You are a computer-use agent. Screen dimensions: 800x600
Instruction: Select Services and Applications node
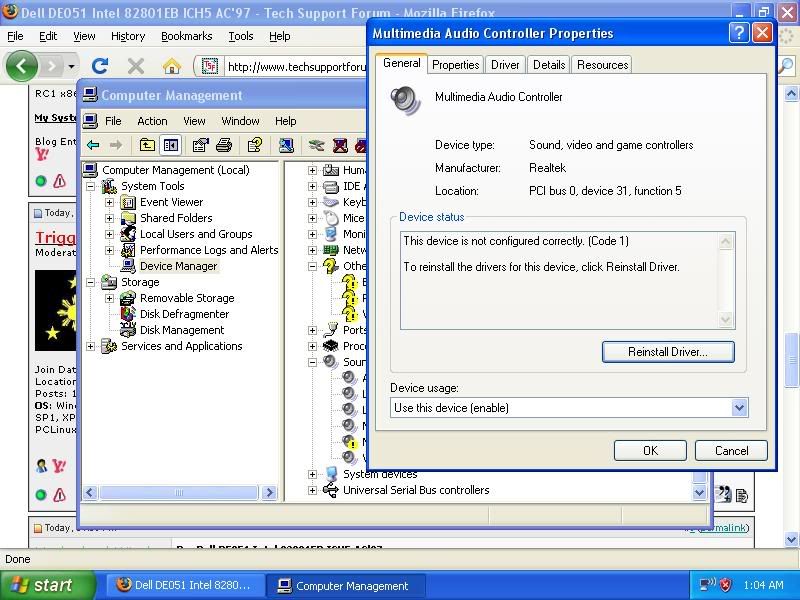click(x=182, y=346)
